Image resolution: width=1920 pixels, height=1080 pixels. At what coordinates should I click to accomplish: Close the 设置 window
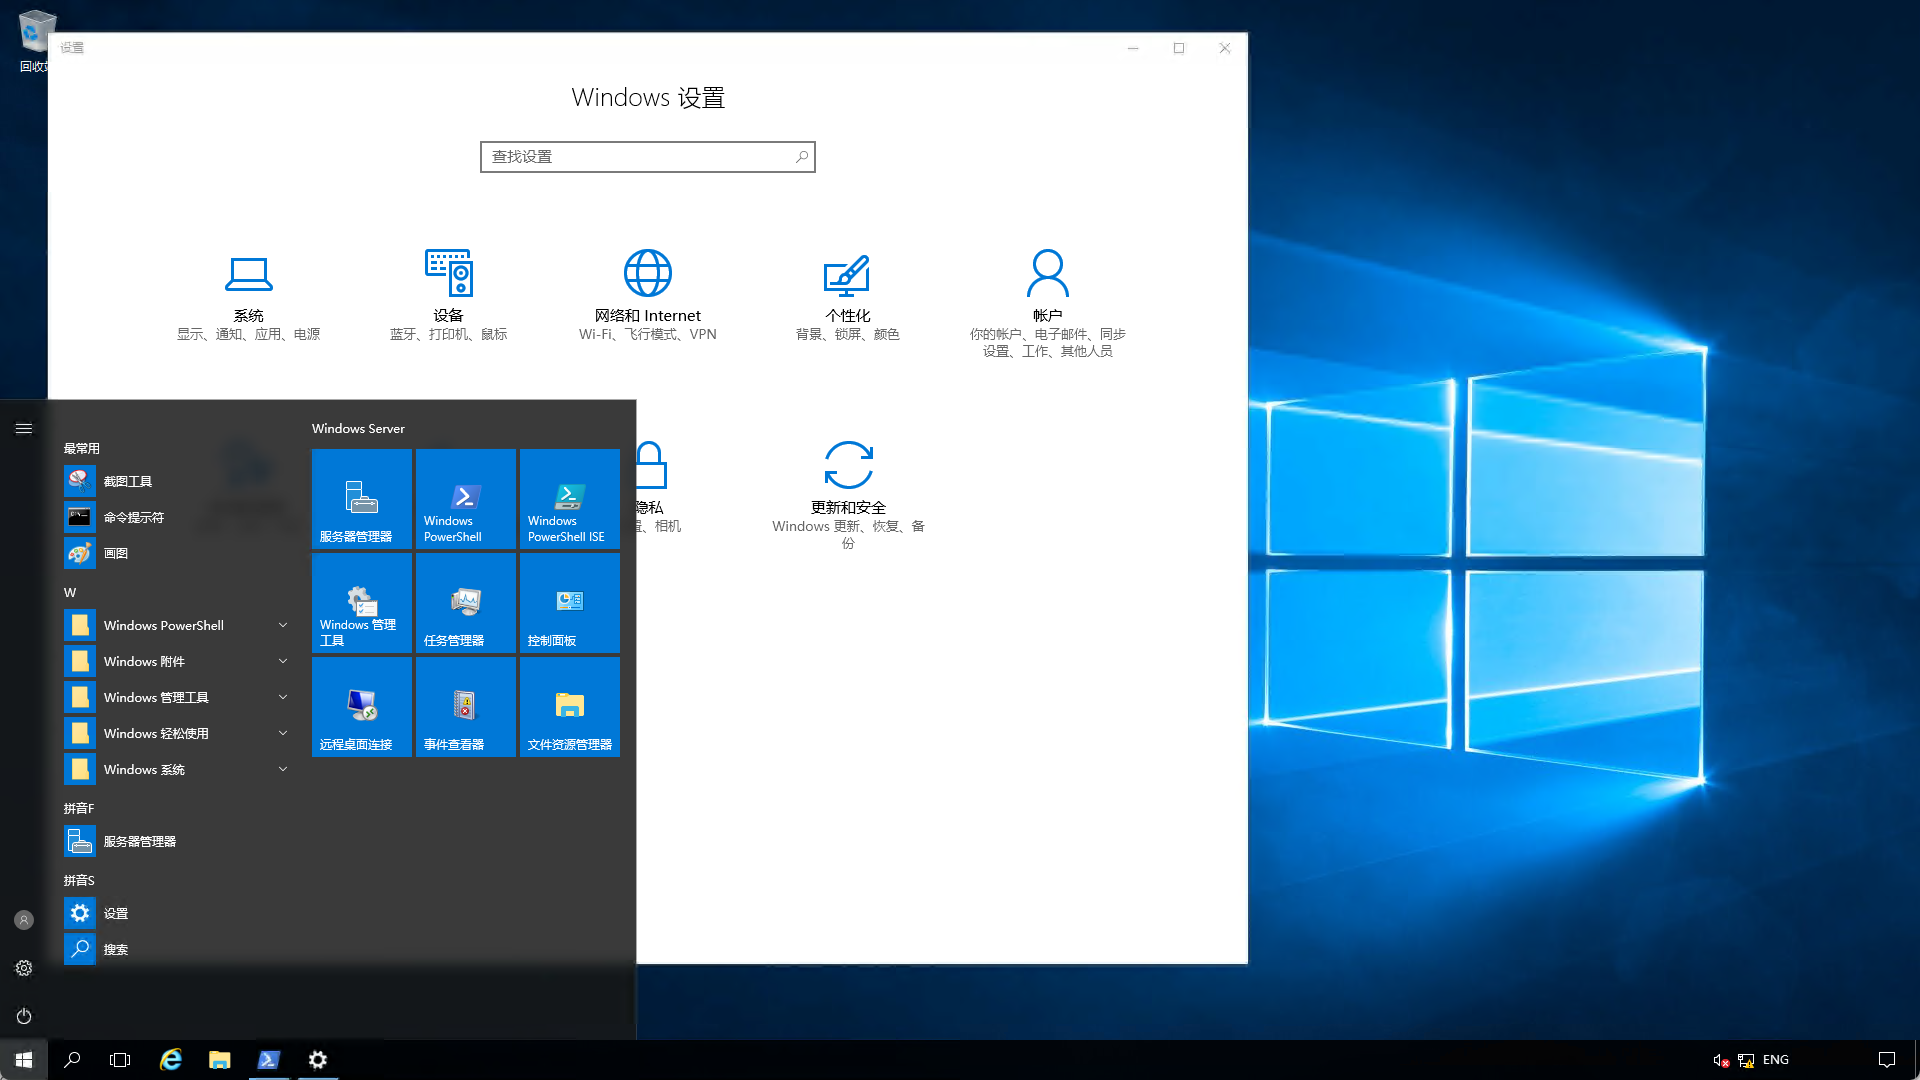coord(1225,48)
